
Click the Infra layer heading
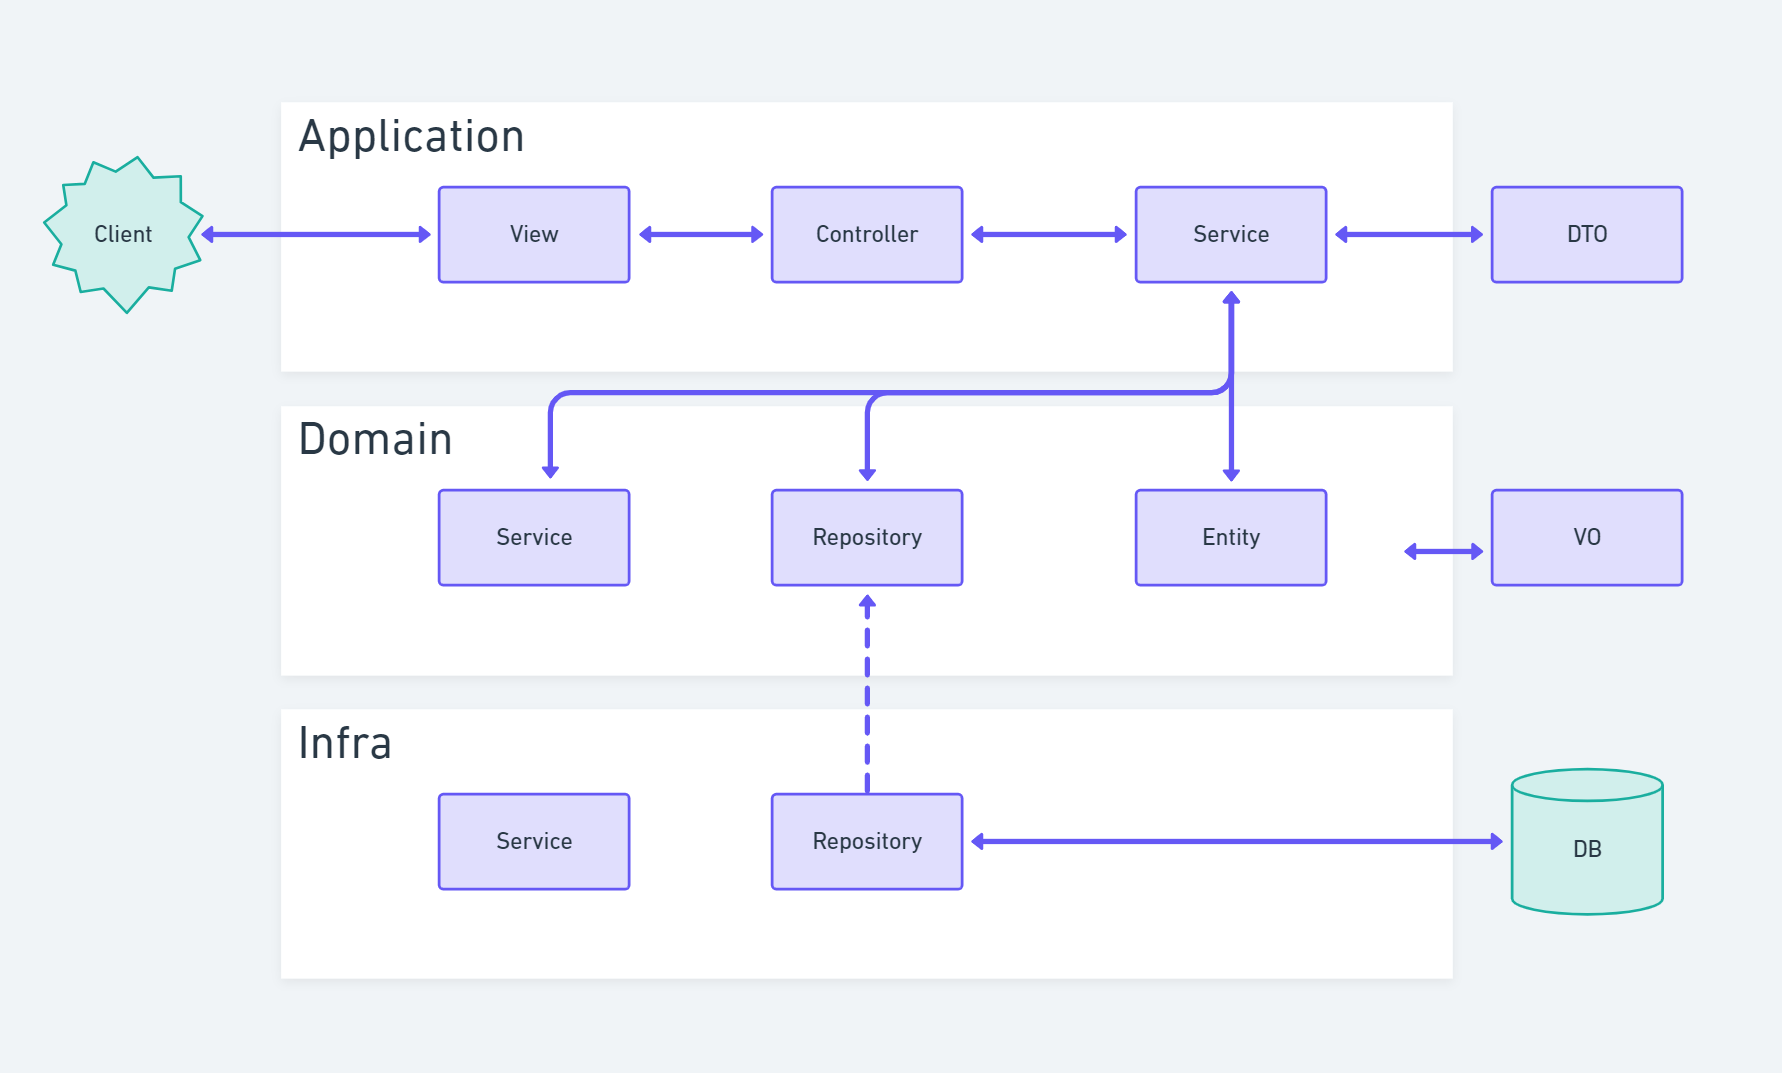345,743
